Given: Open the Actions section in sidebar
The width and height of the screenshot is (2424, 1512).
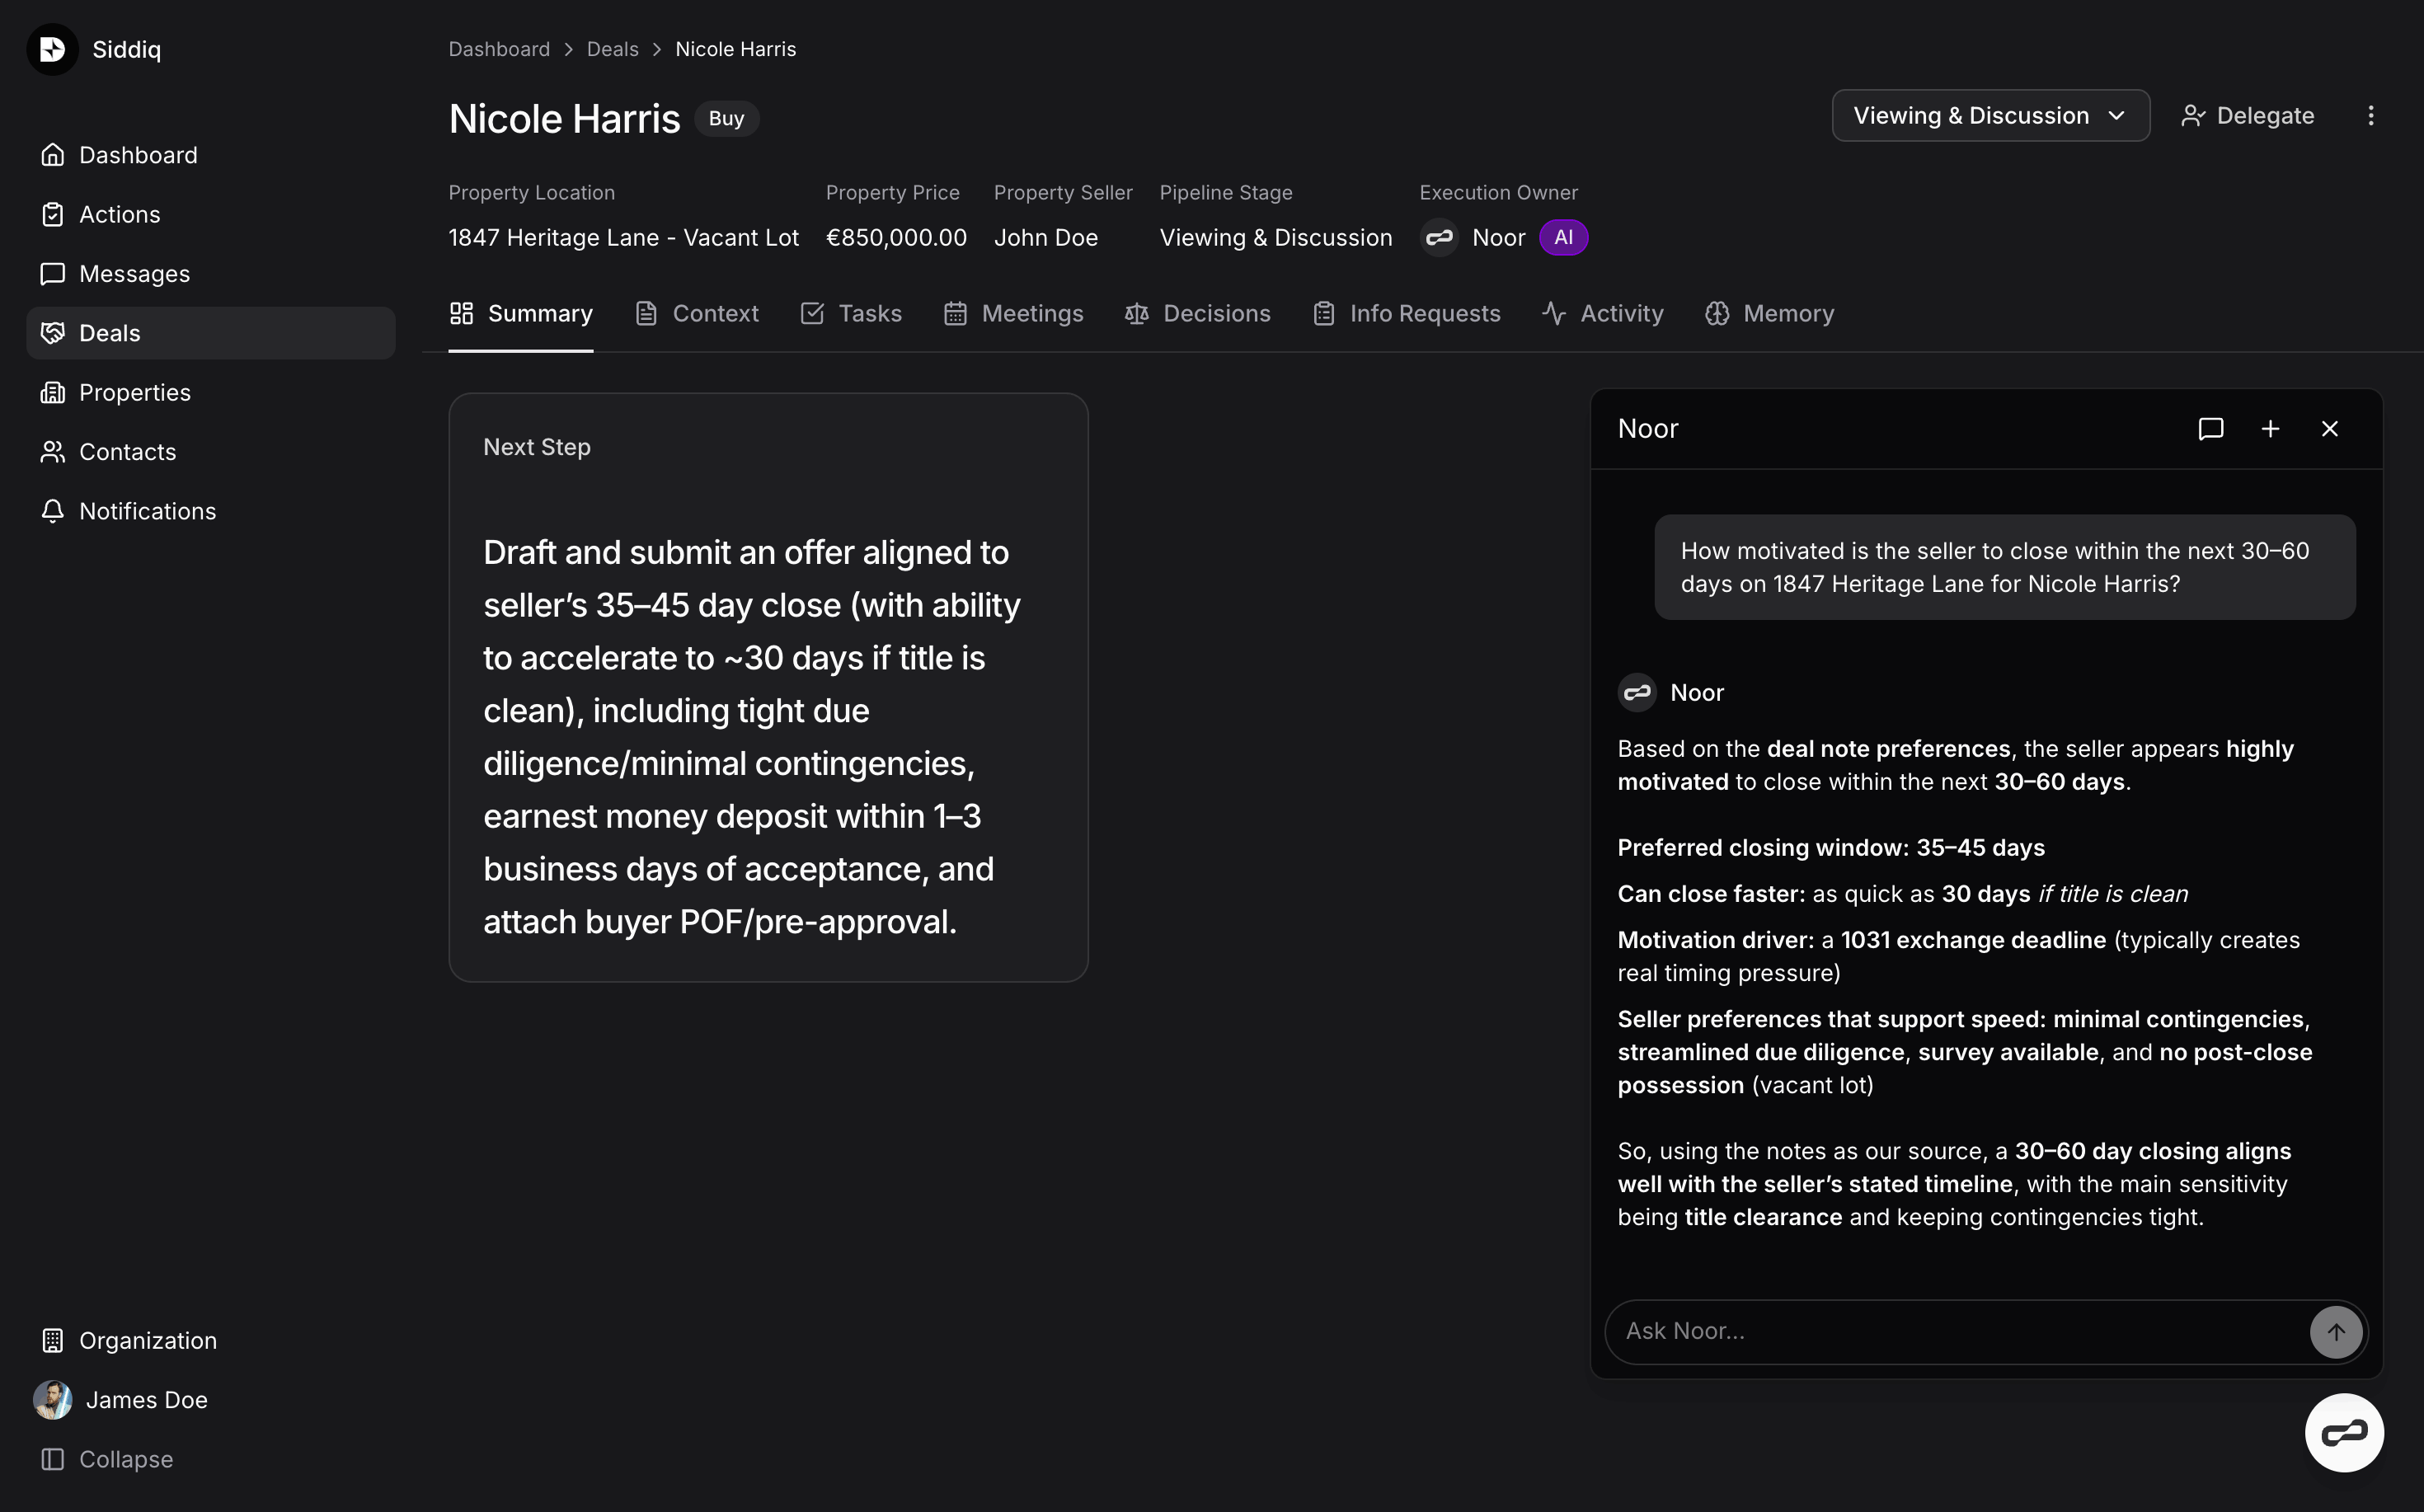Looking at the screenshot, I should [120, 214].
